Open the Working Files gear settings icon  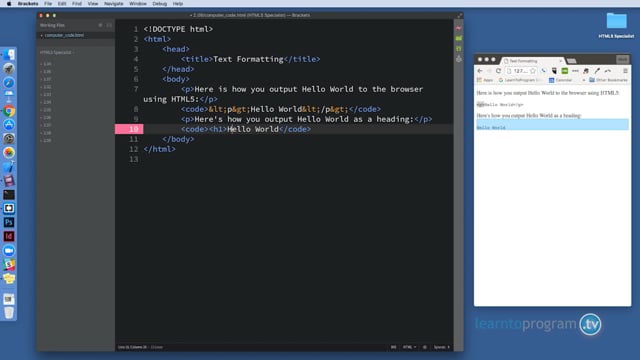(x=100, y=25)
